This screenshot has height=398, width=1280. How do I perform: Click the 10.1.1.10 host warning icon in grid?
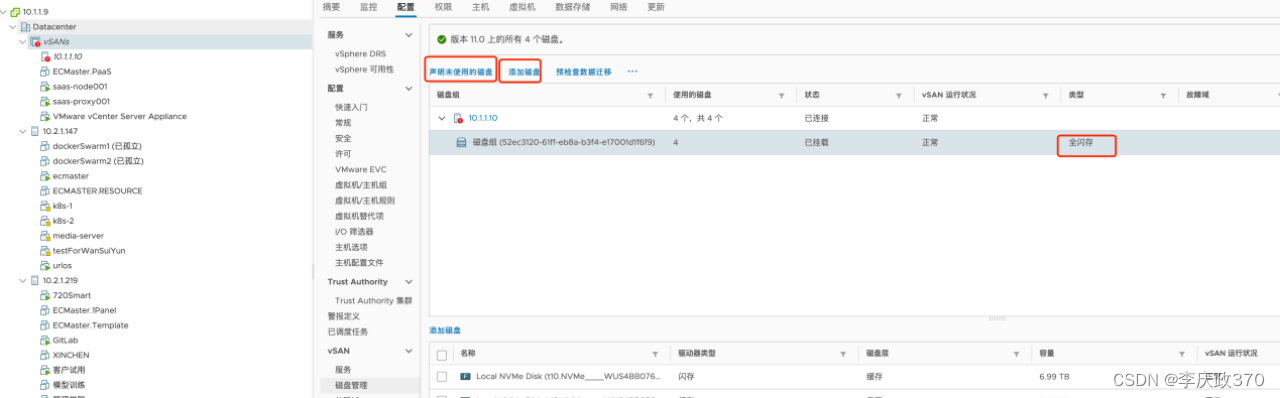coord(459,118)
